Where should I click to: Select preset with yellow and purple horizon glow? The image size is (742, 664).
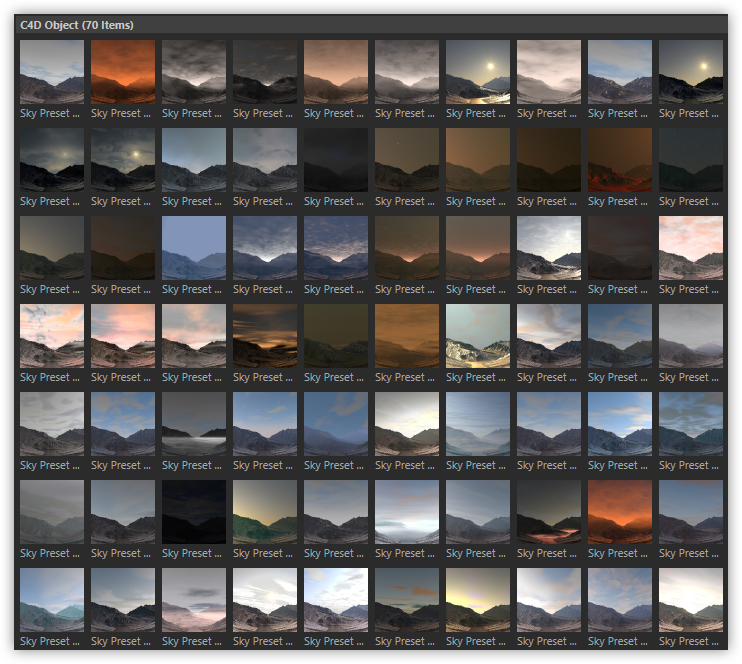[x=478, y=600]
